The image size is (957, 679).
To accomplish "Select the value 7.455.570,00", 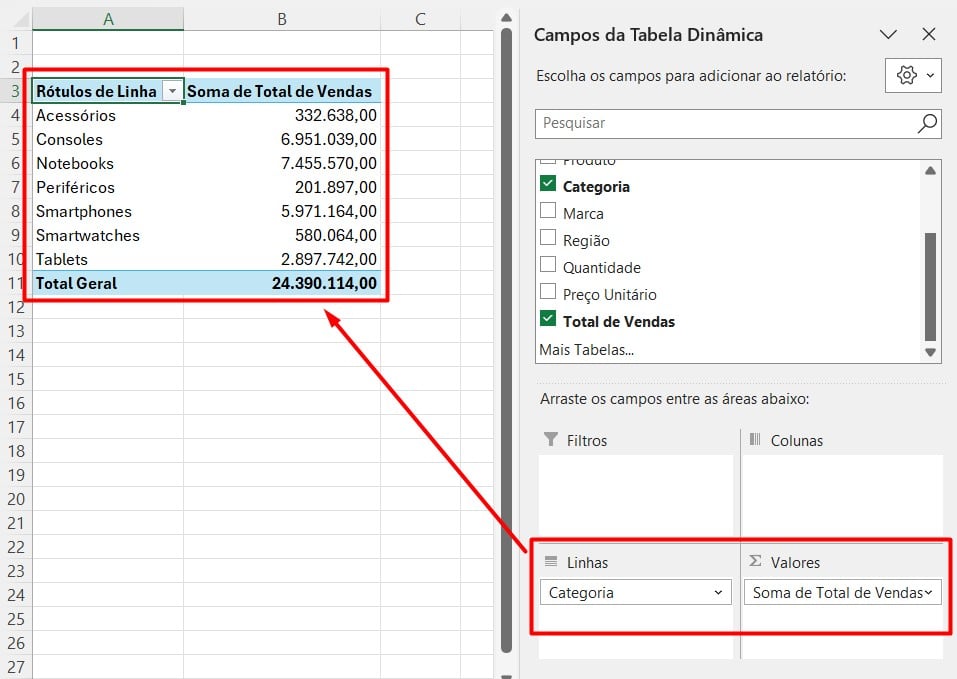I will click(x=282, y=163).
